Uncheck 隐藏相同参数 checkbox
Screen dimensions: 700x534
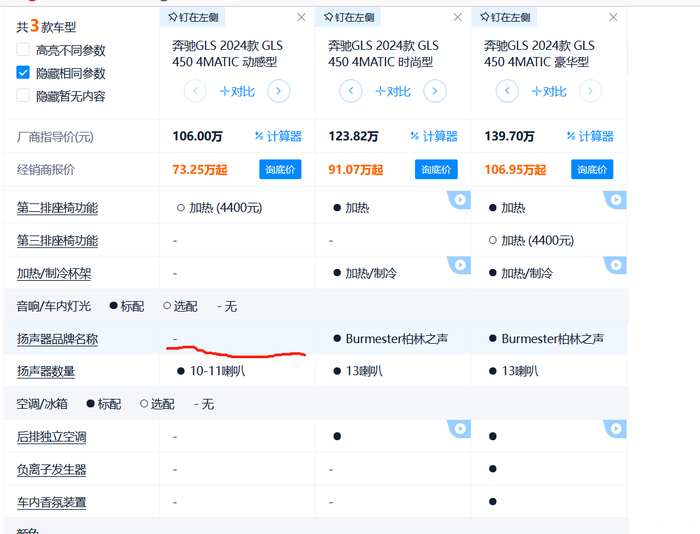(x=23, y=72)
